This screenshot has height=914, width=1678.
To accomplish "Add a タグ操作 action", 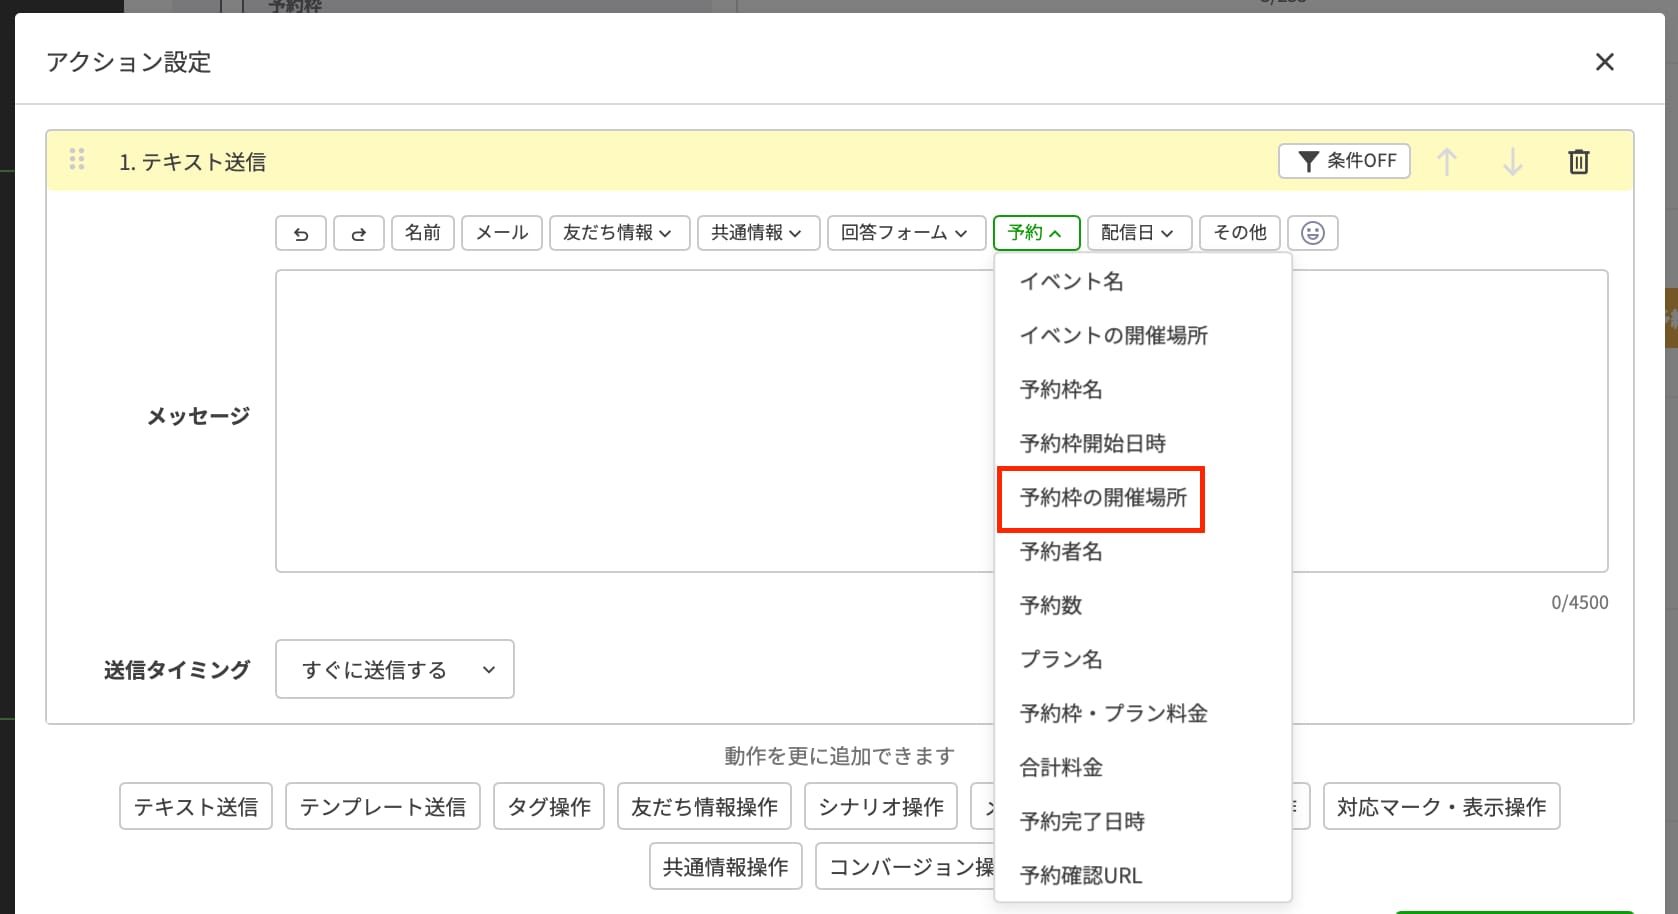I will tap(548, 806).
